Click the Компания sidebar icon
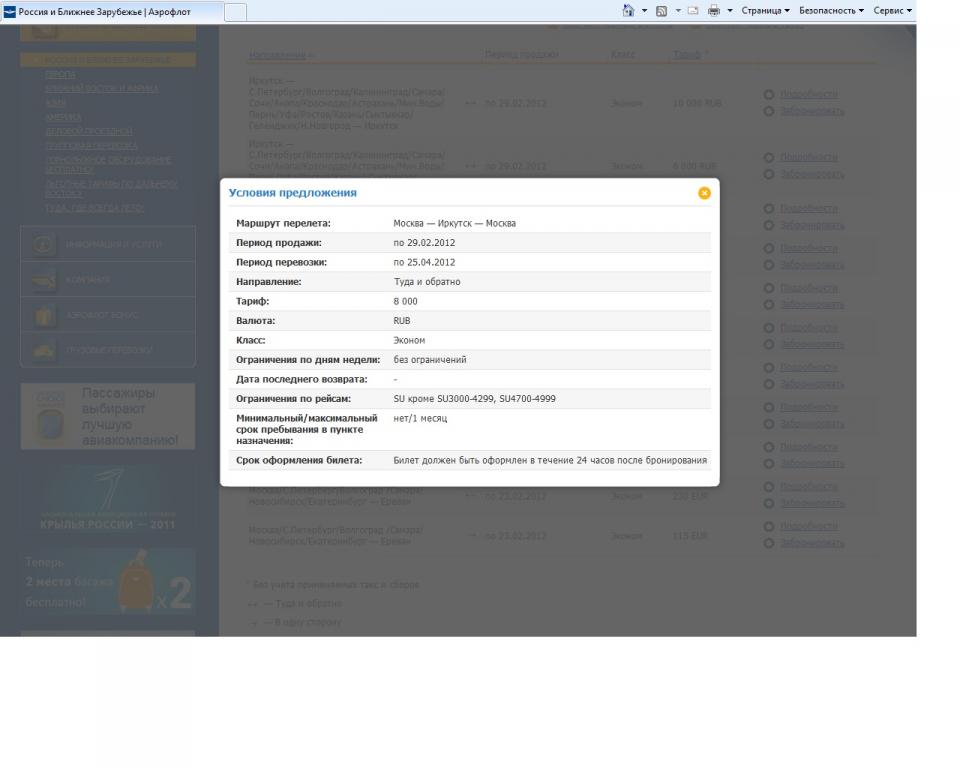 44,280
